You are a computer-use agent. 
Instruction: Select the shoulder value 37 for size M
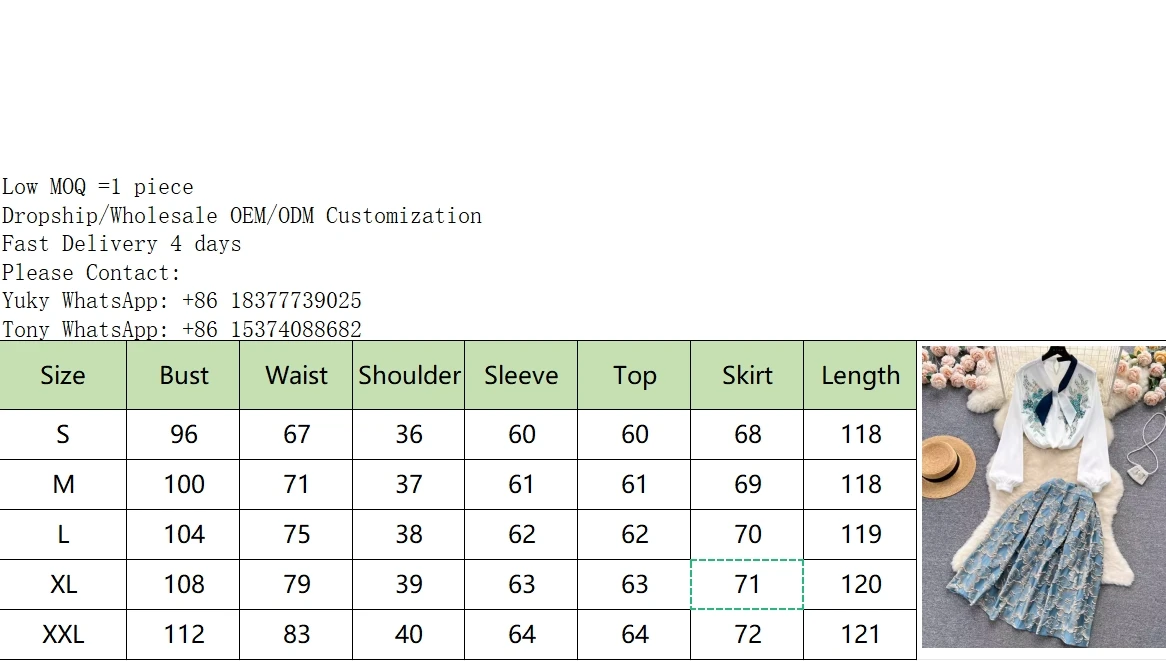(409, 484)
